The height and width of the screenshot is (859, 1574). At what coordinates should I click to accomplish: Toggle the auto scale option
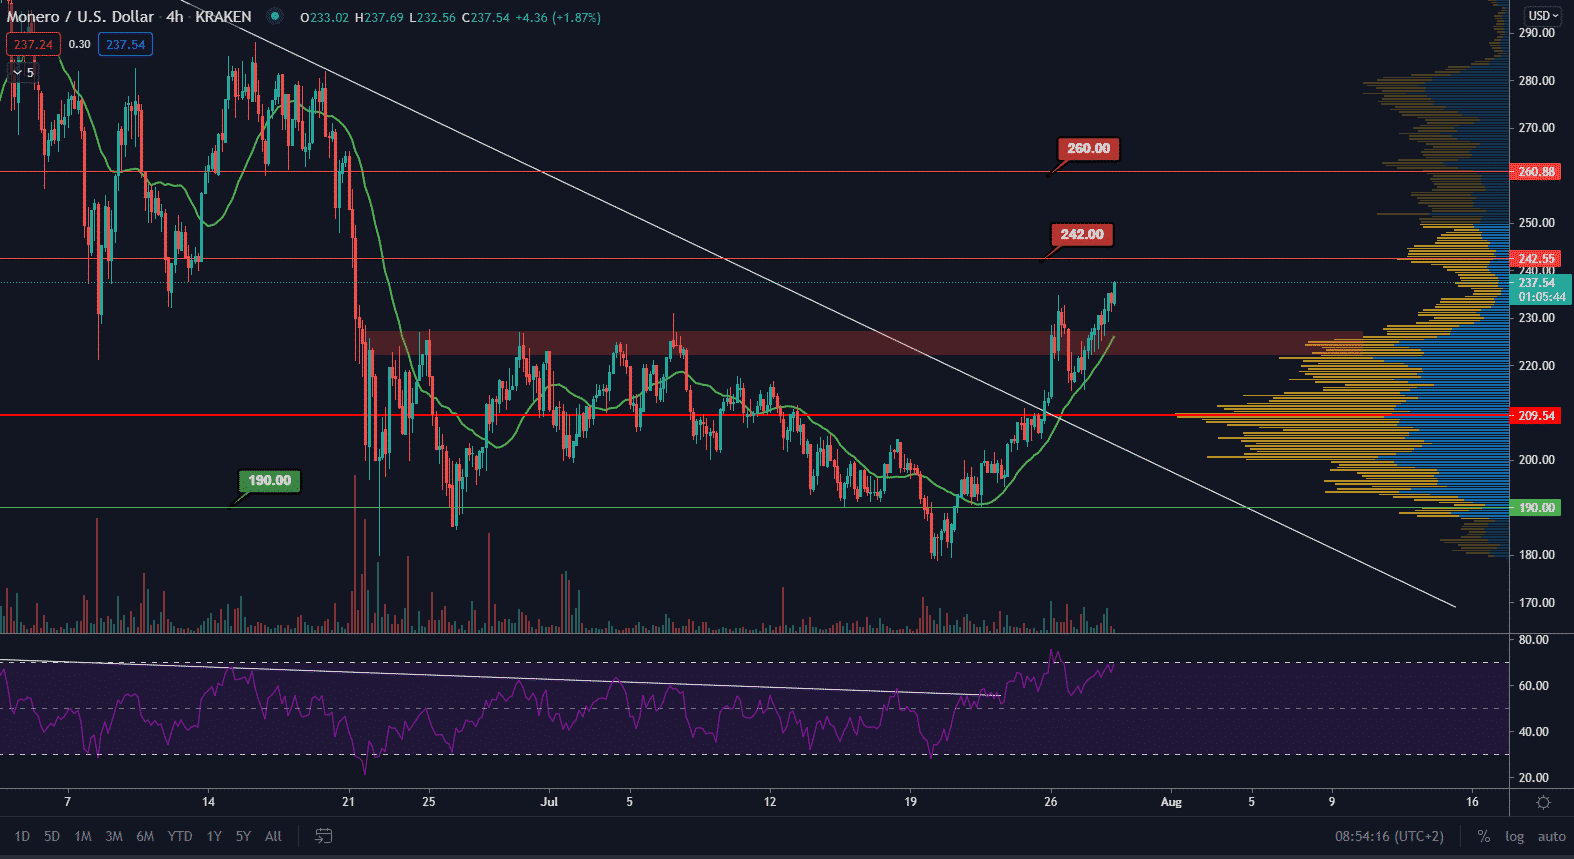point(1551,836)
